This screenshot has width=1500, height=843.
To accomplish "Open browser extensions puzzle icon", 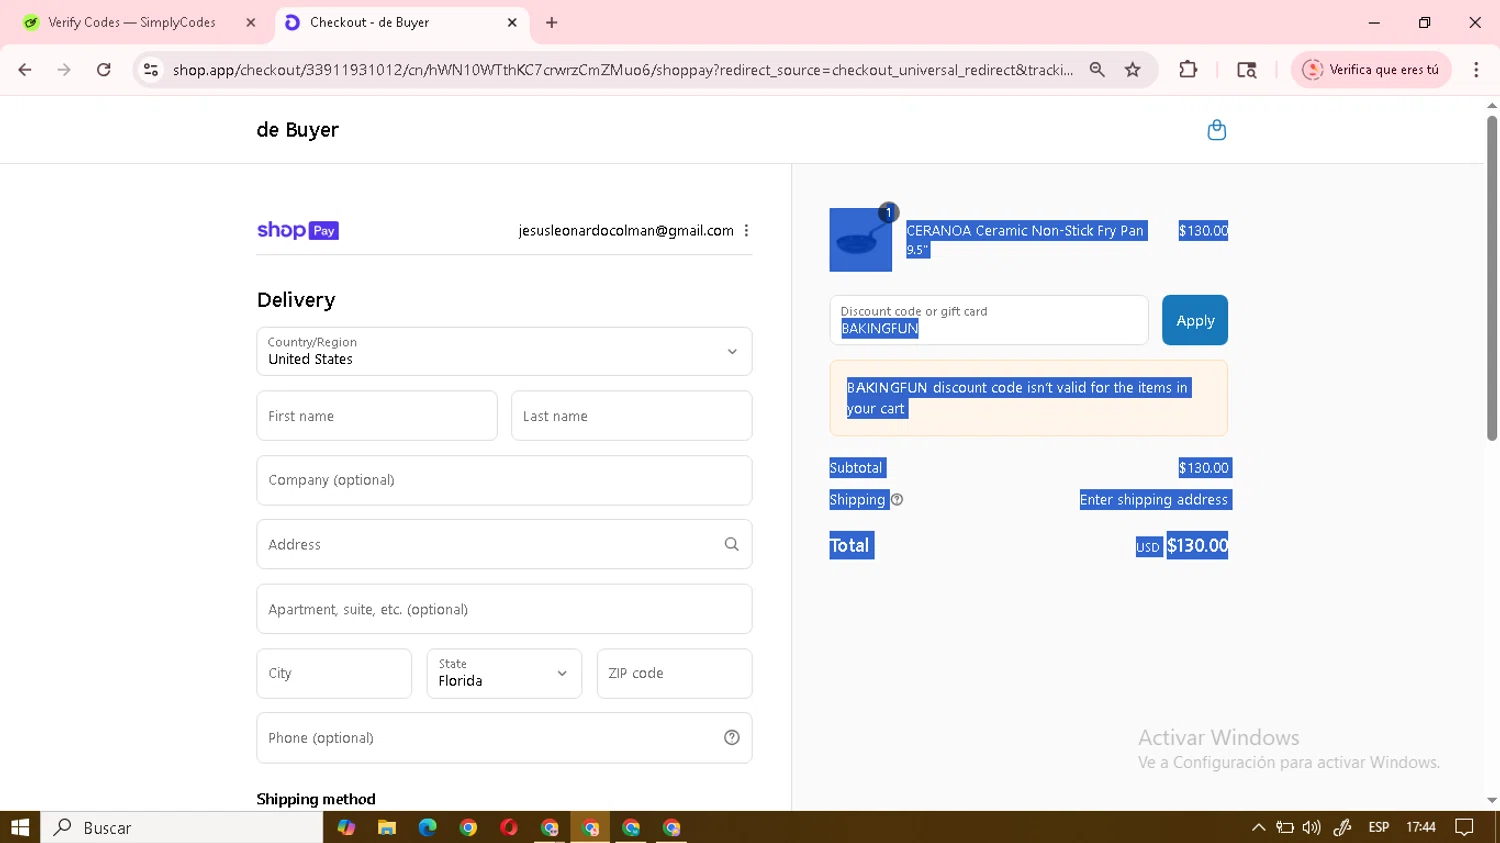I will pos(1188,70).
